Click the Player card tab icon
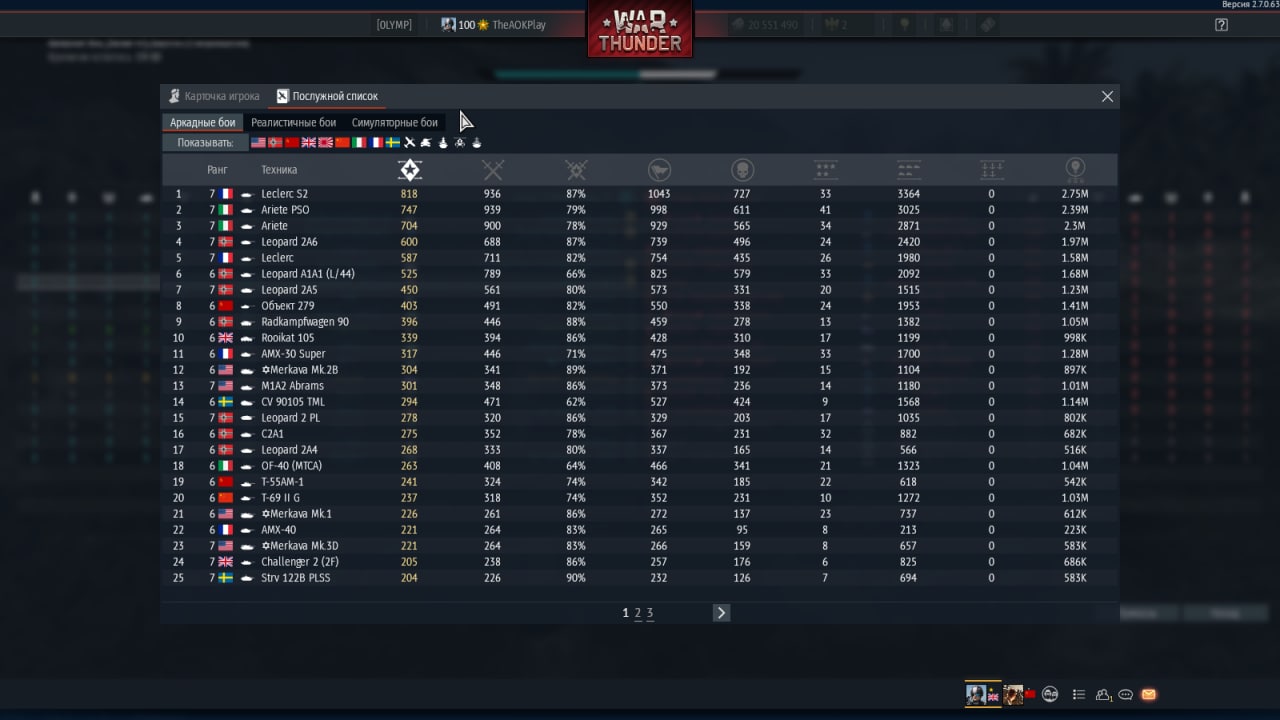This screenshot has height=720, width=1280. (174, 96)
